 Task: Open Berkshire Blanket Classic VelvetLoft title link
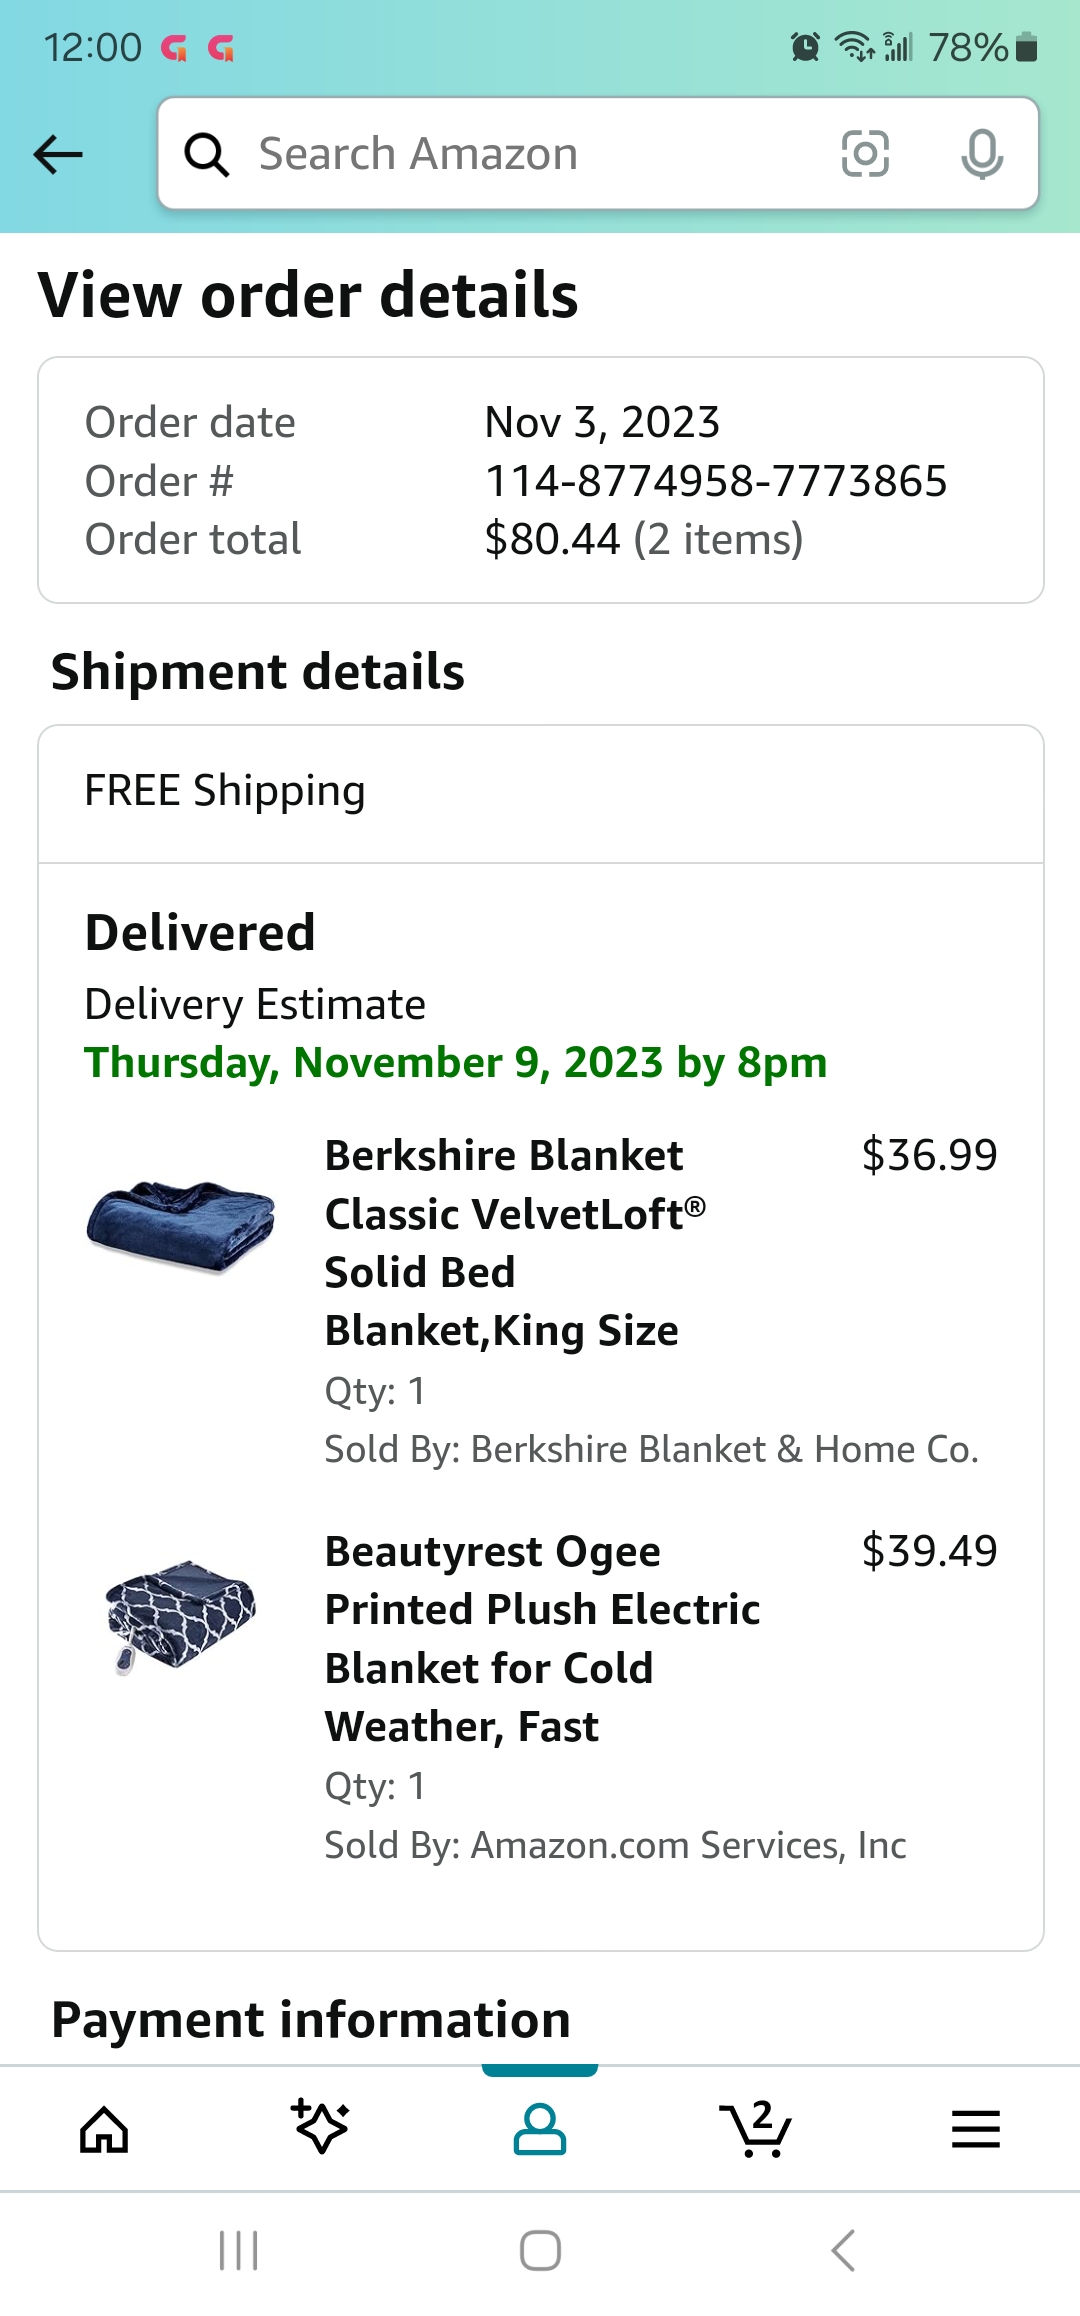pos(515,1243)
